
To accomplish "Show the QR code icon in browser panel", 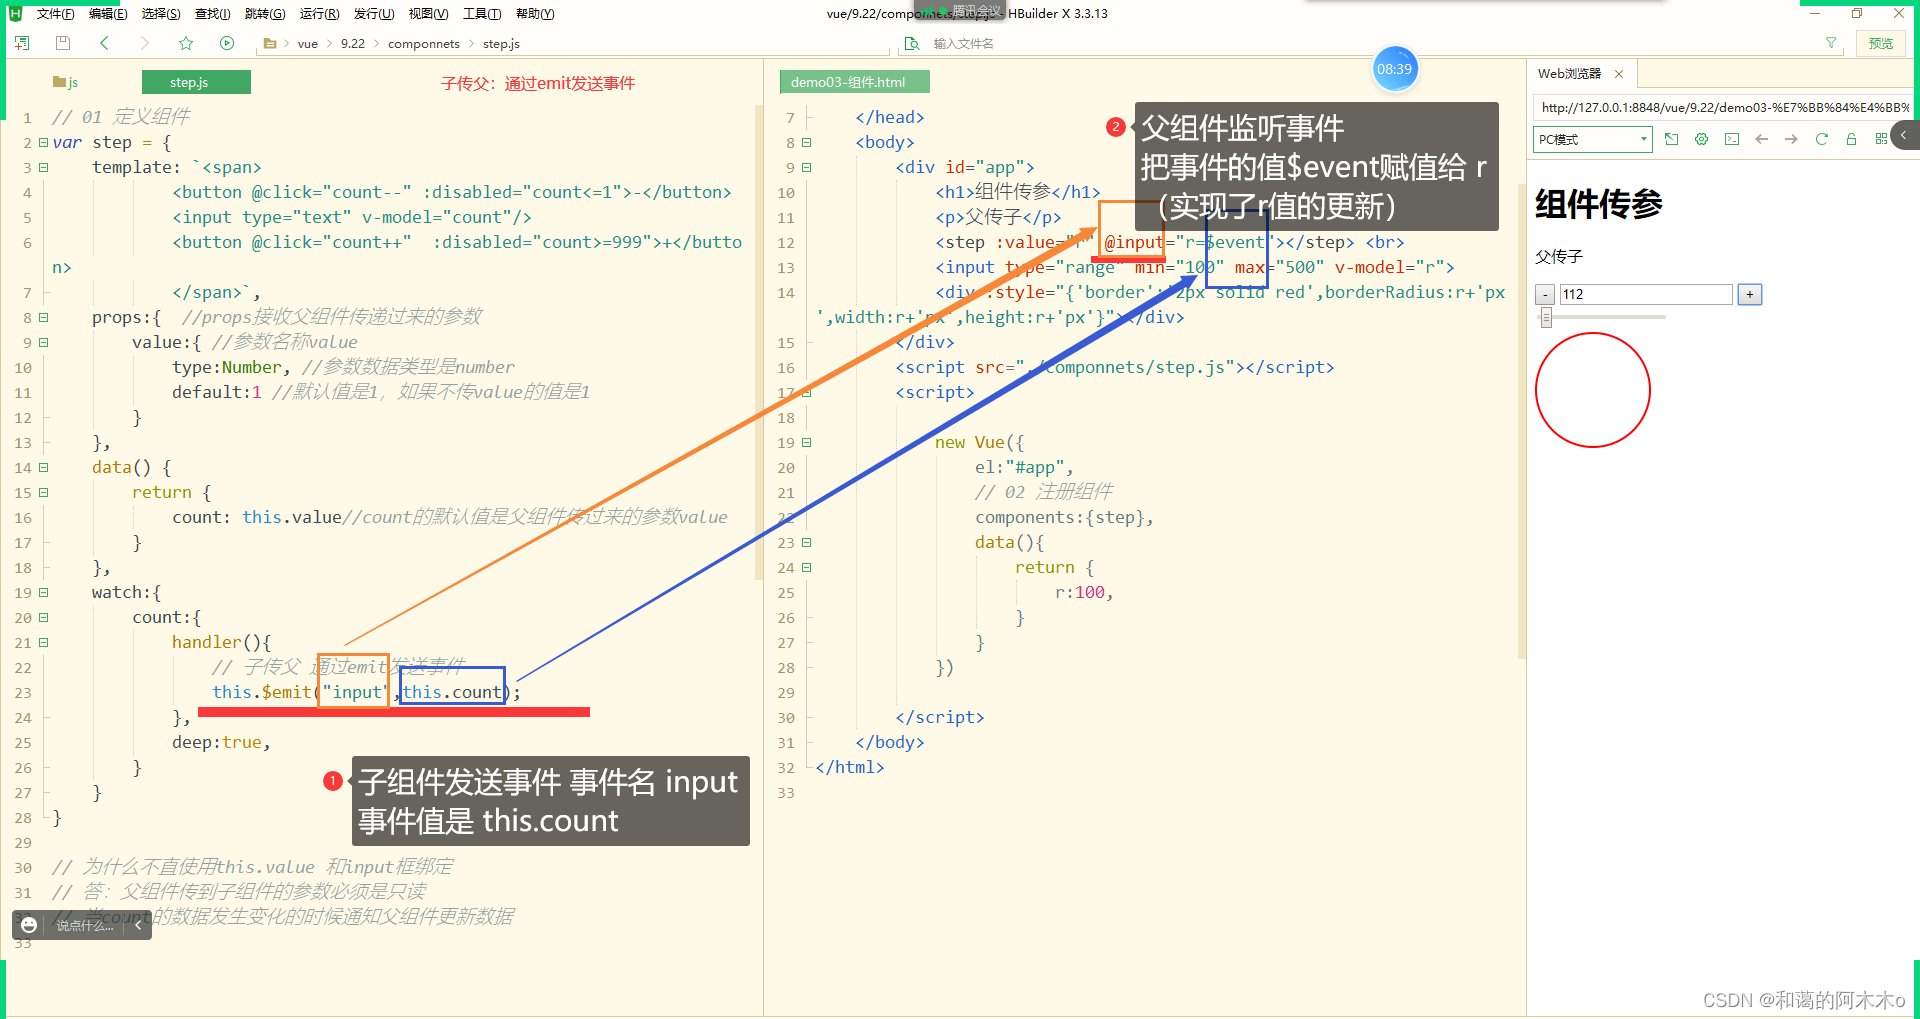I will [1880, 137].
